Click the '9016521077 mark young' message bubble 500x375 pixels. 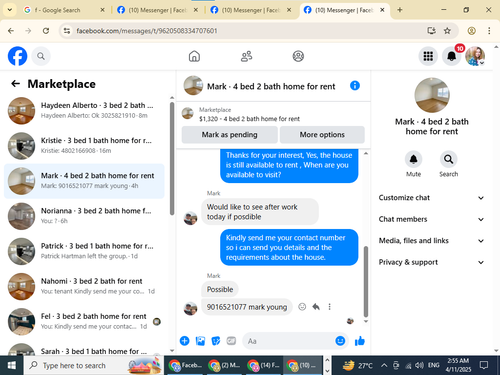247,307
